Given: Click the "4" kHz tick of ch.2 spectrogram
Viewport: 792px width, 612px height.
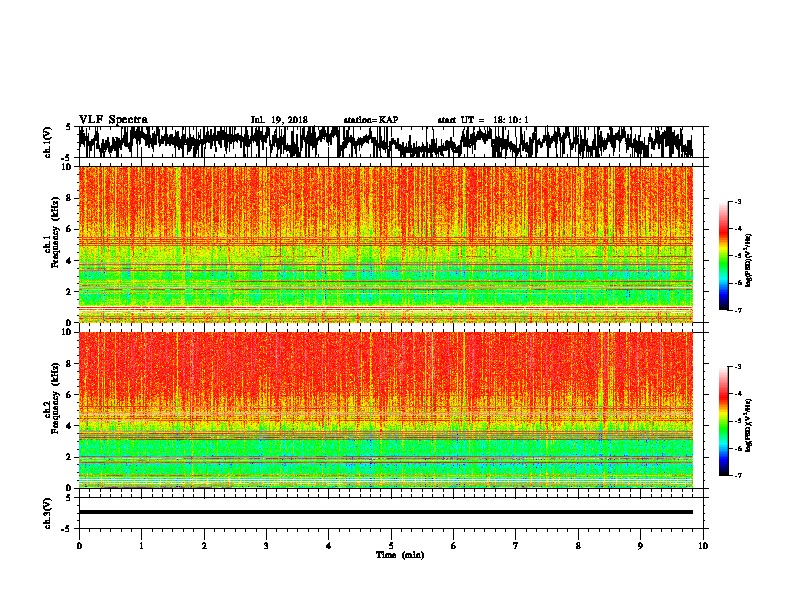Looking at the screenshot, I should coord(70,426).
